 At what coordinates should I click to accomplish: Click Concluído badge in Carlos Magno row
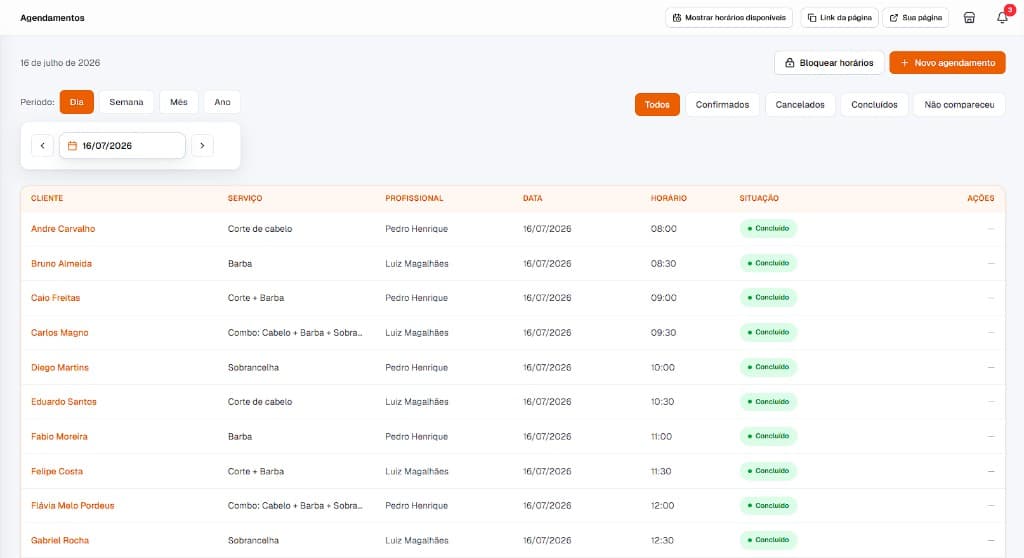point(768,333)
